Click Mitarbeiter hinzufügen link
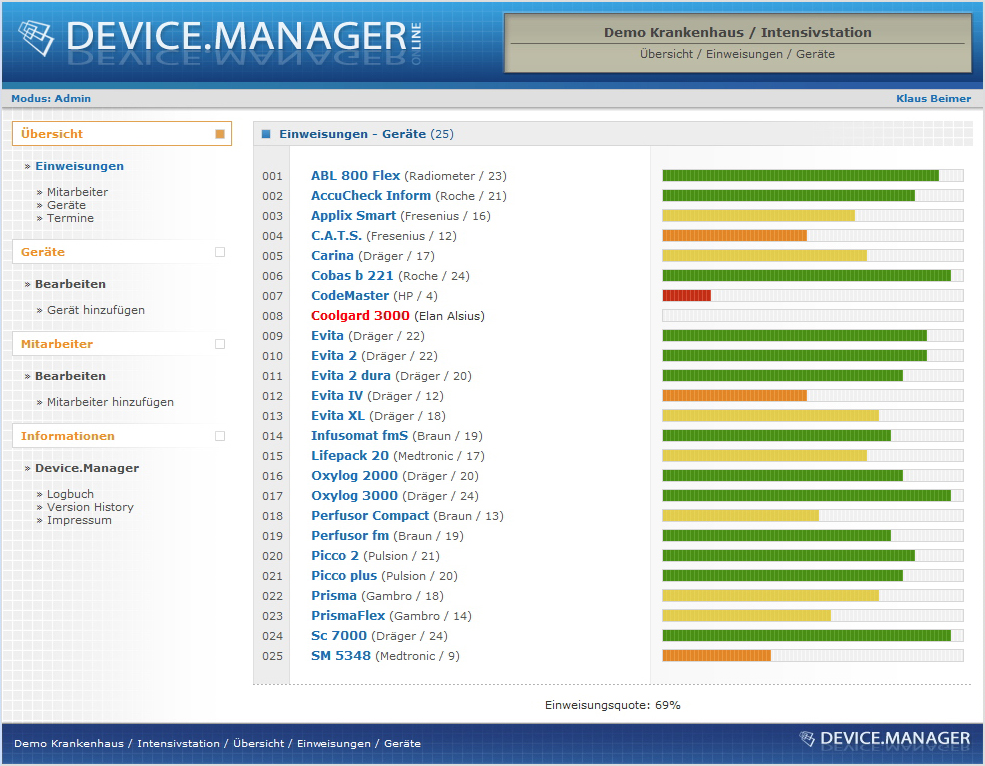The width and height of the screenshot is (985, 766). (x=110, y=402)
